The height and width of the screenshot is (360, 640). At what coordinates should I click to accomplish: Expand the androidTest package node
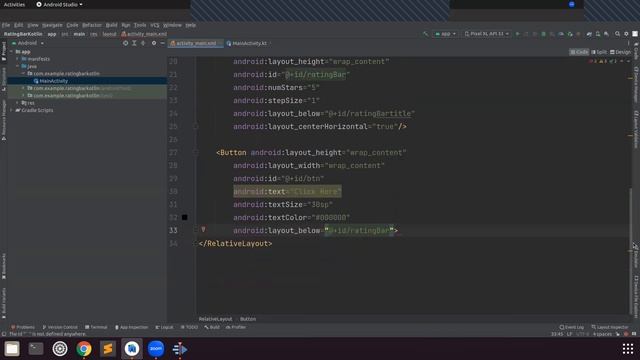click(x=23, y=88)
